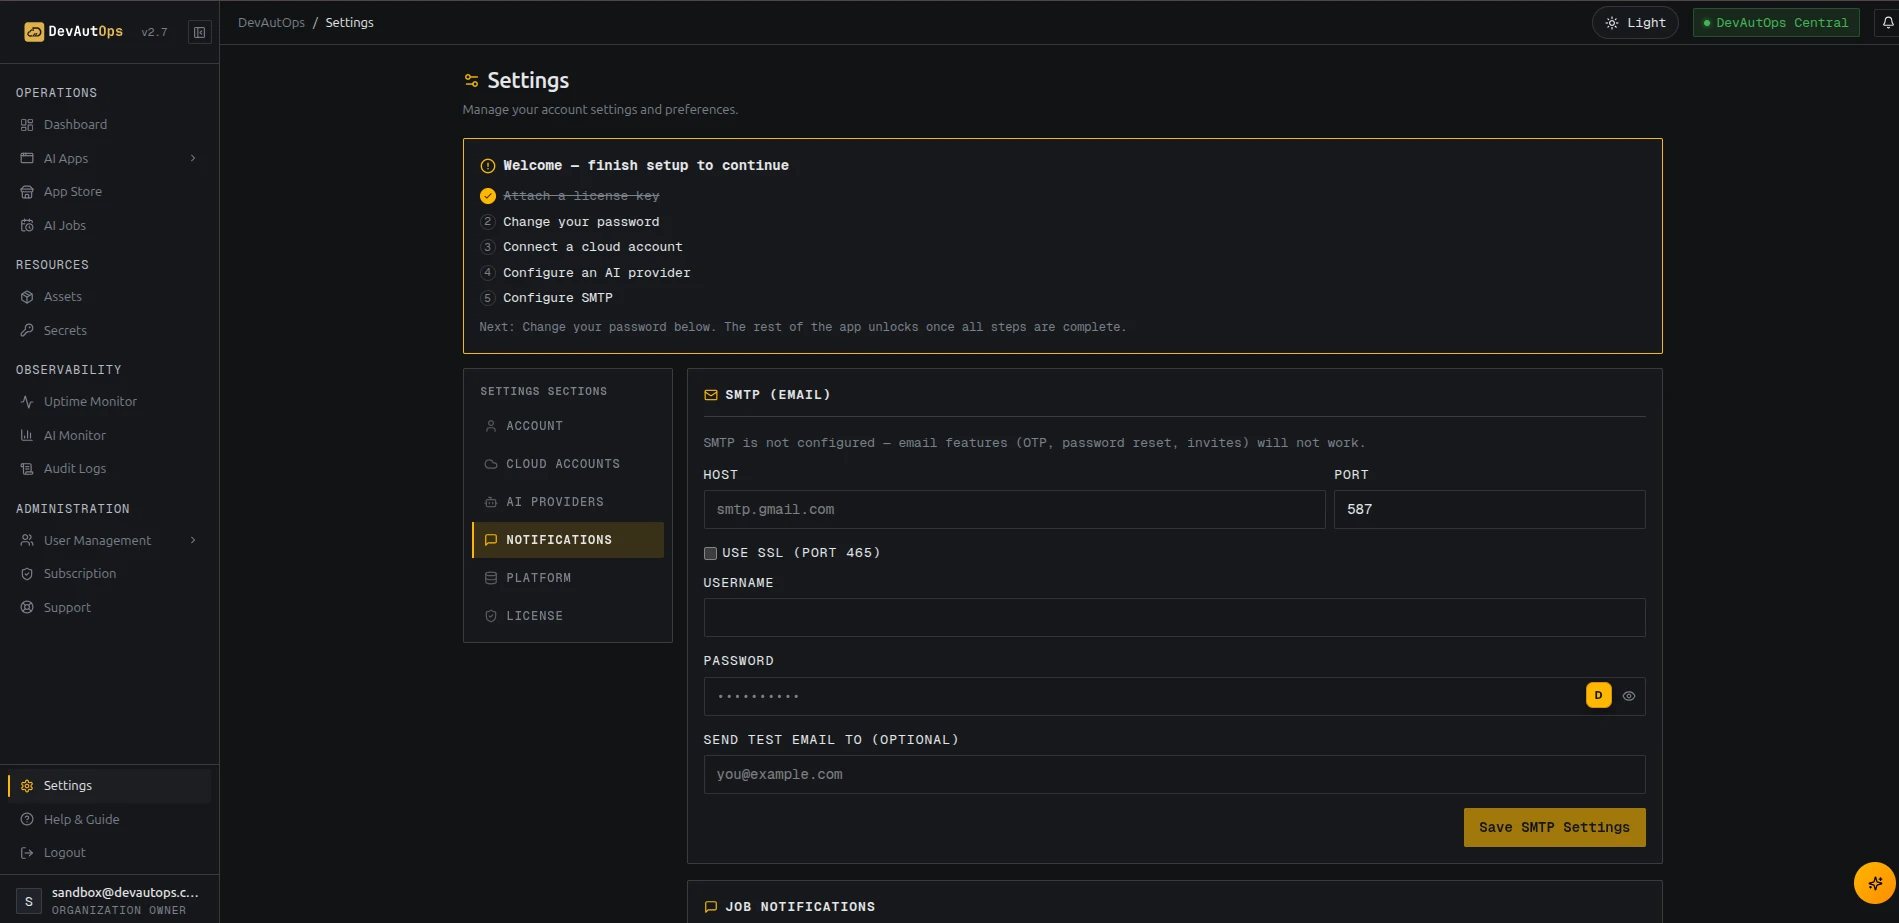Focus the Port field showing 587
Viewport: 1899px width, 923px height.
point(1489,510)
